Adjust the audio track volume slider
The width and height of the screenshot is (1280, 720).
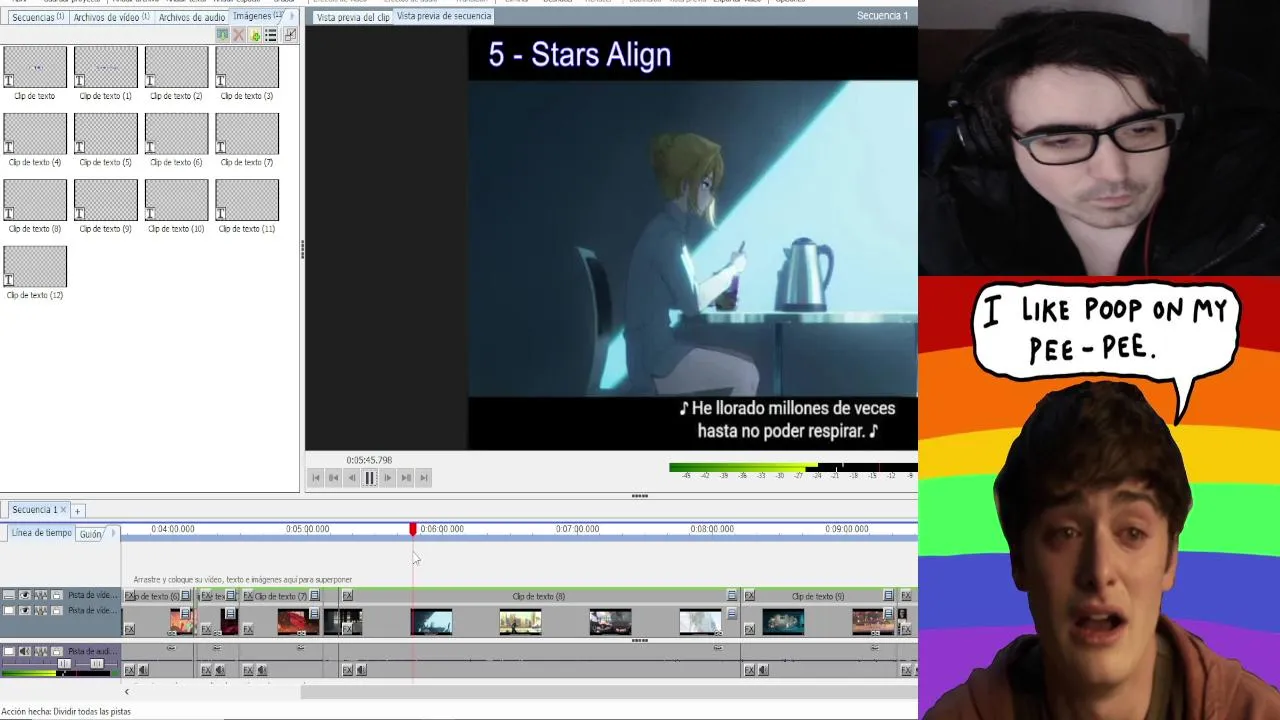pos(64,663)
